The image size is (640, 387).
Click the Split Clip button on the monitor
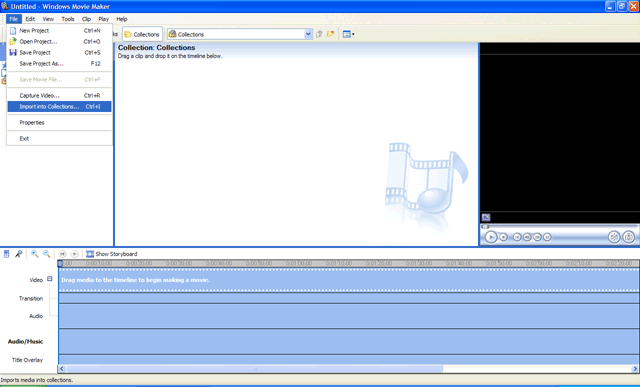coord(614,237)
